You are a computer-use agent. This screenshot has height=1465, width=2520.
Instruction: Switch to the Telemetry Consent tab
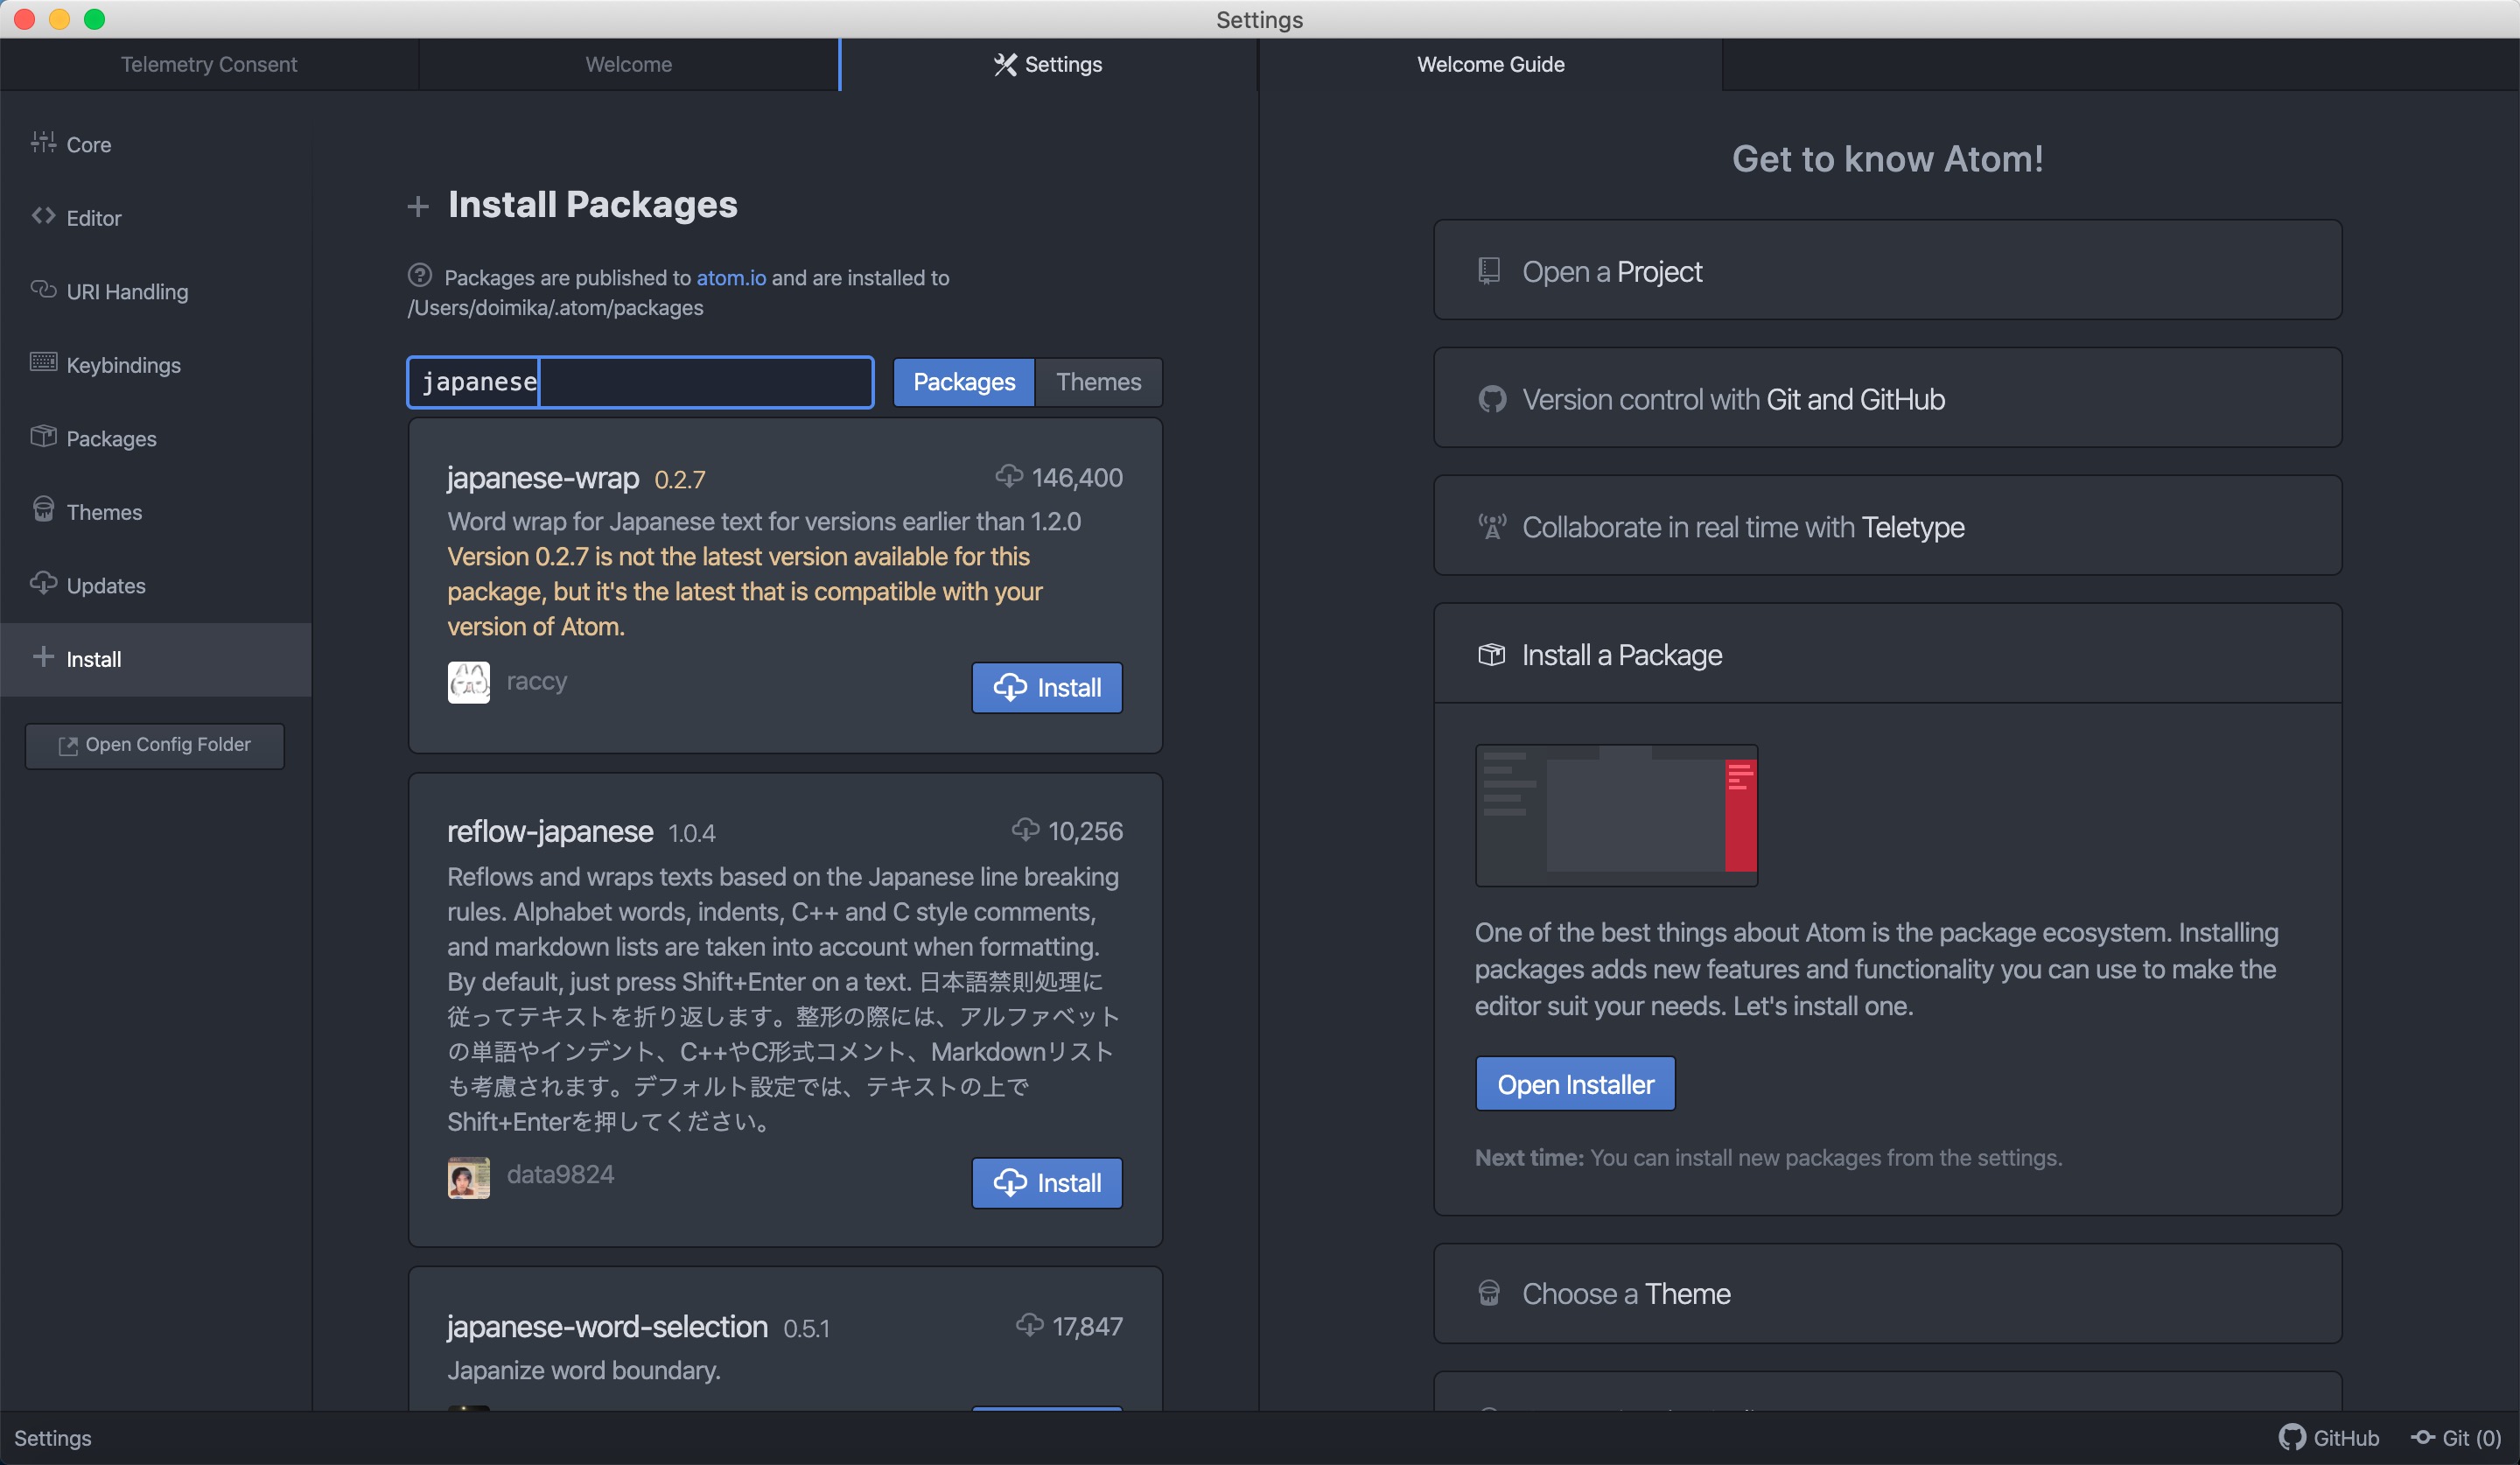(209, 64)
